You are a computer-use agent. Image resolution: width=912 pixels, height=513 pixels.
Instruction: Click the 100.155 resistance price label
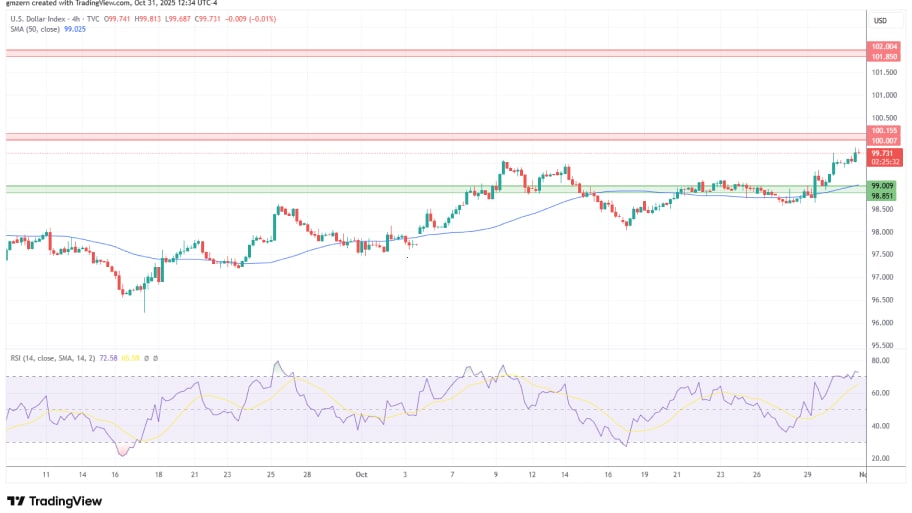(x=883, y=131)
